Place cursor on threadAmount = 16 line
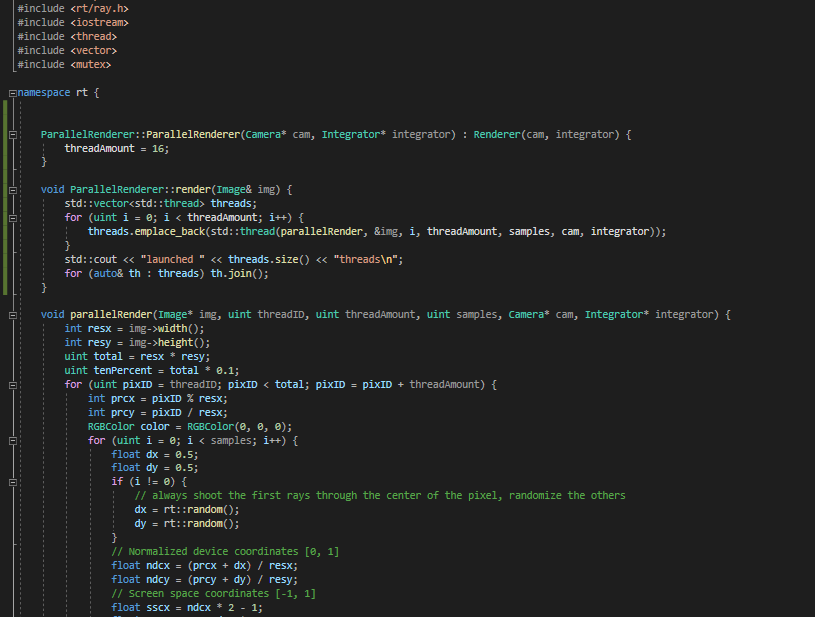815x617 pixels. [117, 149]
